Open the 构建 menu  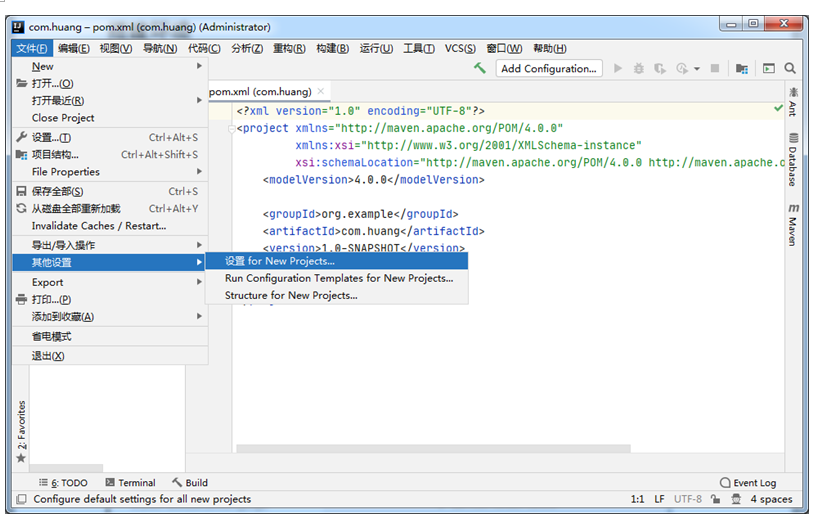[333, 48]
